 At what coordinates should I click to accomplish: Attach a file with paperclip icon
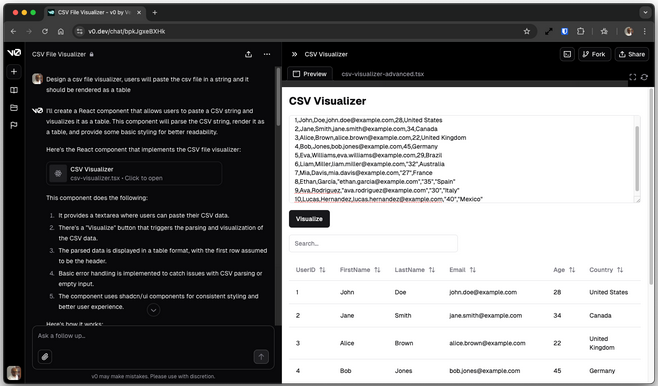45,357
